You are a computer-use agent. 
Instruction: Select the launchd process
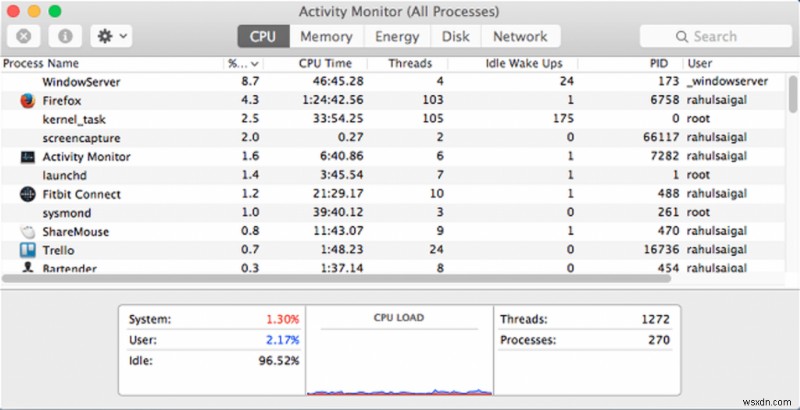[64, 175]
